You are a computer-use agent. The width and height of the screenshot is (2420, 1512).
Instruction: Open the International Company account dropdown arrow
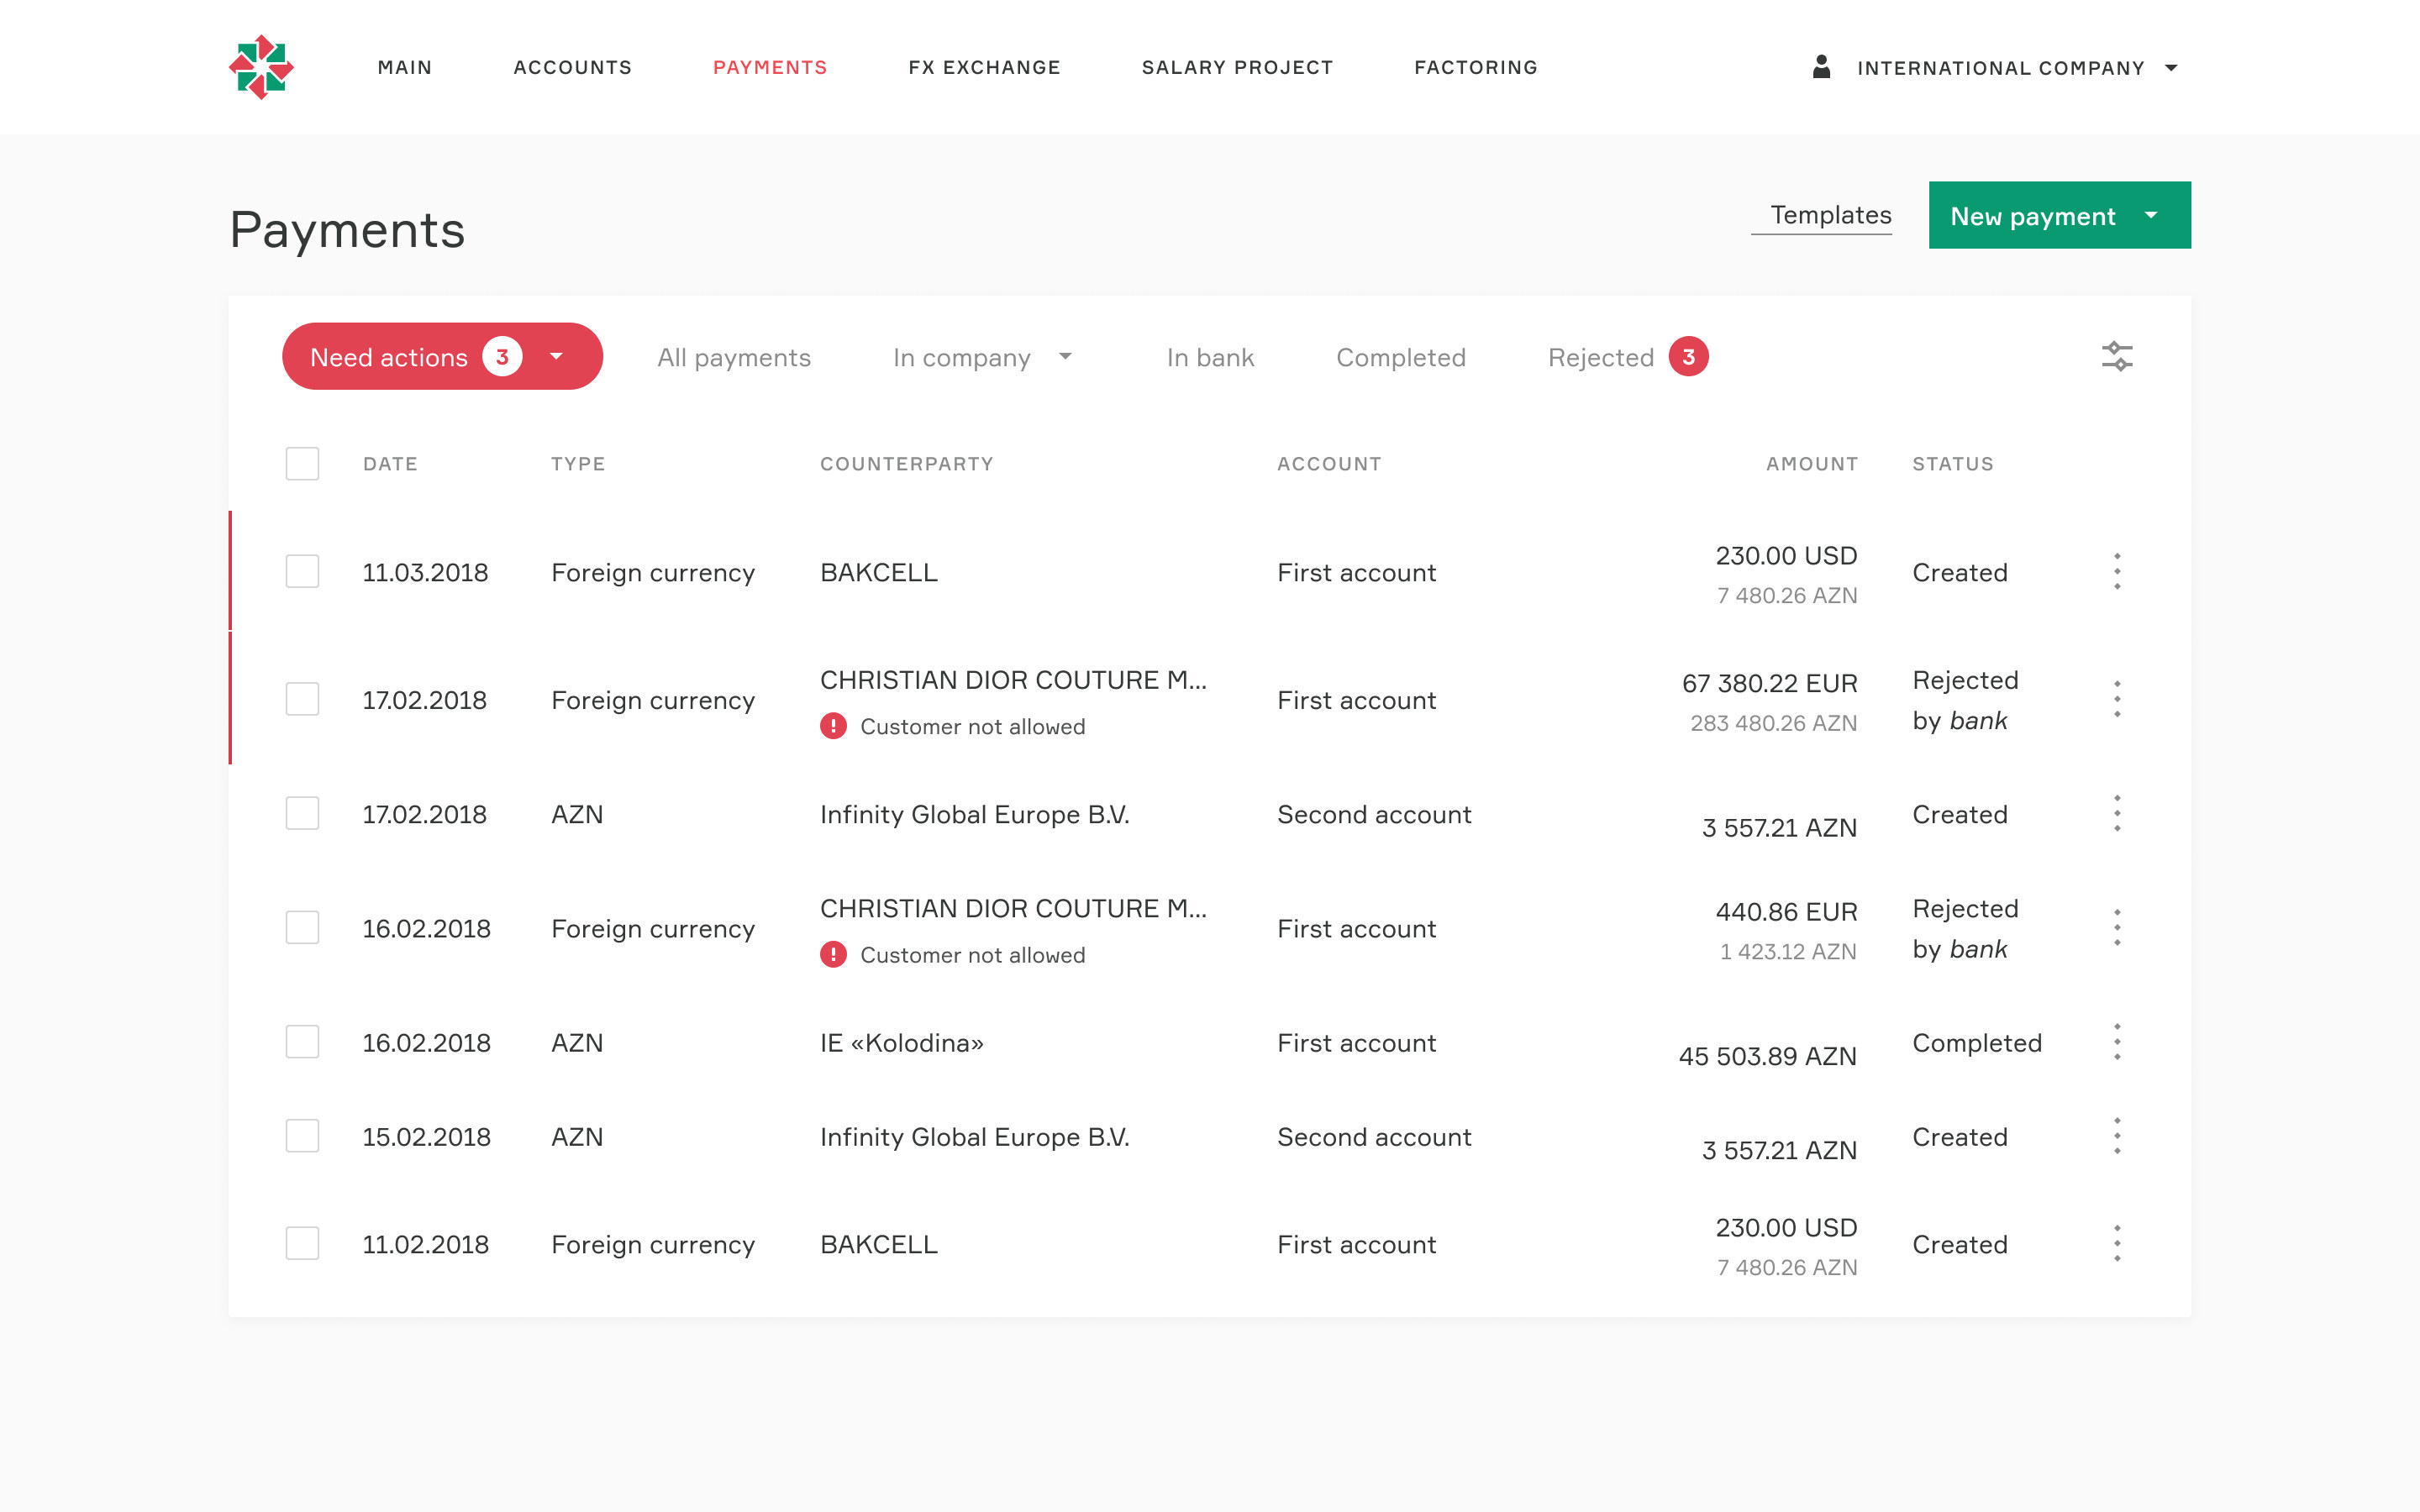point(2171,68)
